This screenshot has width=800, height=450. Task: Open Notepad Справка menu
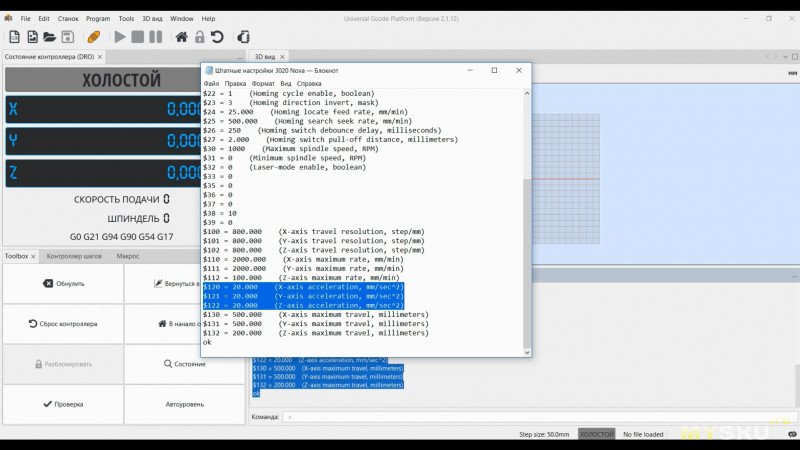pyautogui.click(x=309, y=83)
